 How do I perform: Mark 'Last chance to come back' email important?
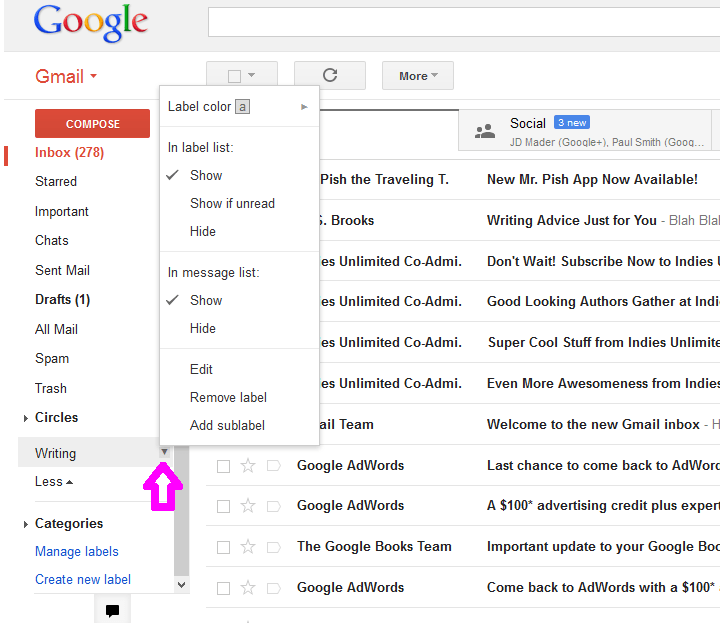tap(274, 466)
